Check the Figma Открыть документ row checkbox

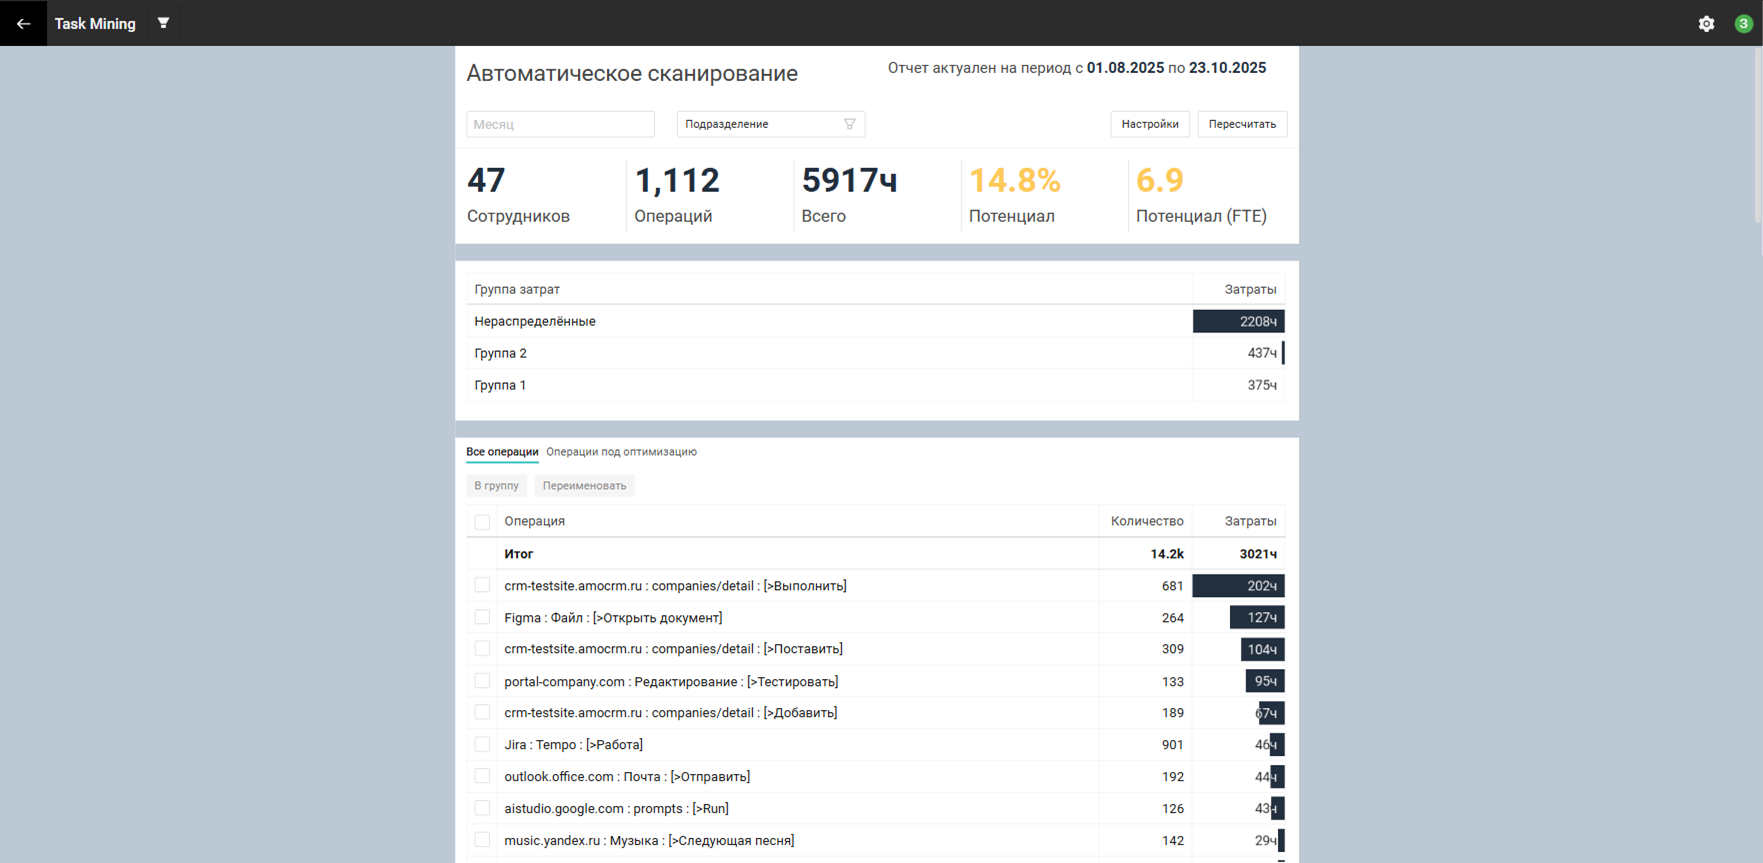(x=482, y=617)
